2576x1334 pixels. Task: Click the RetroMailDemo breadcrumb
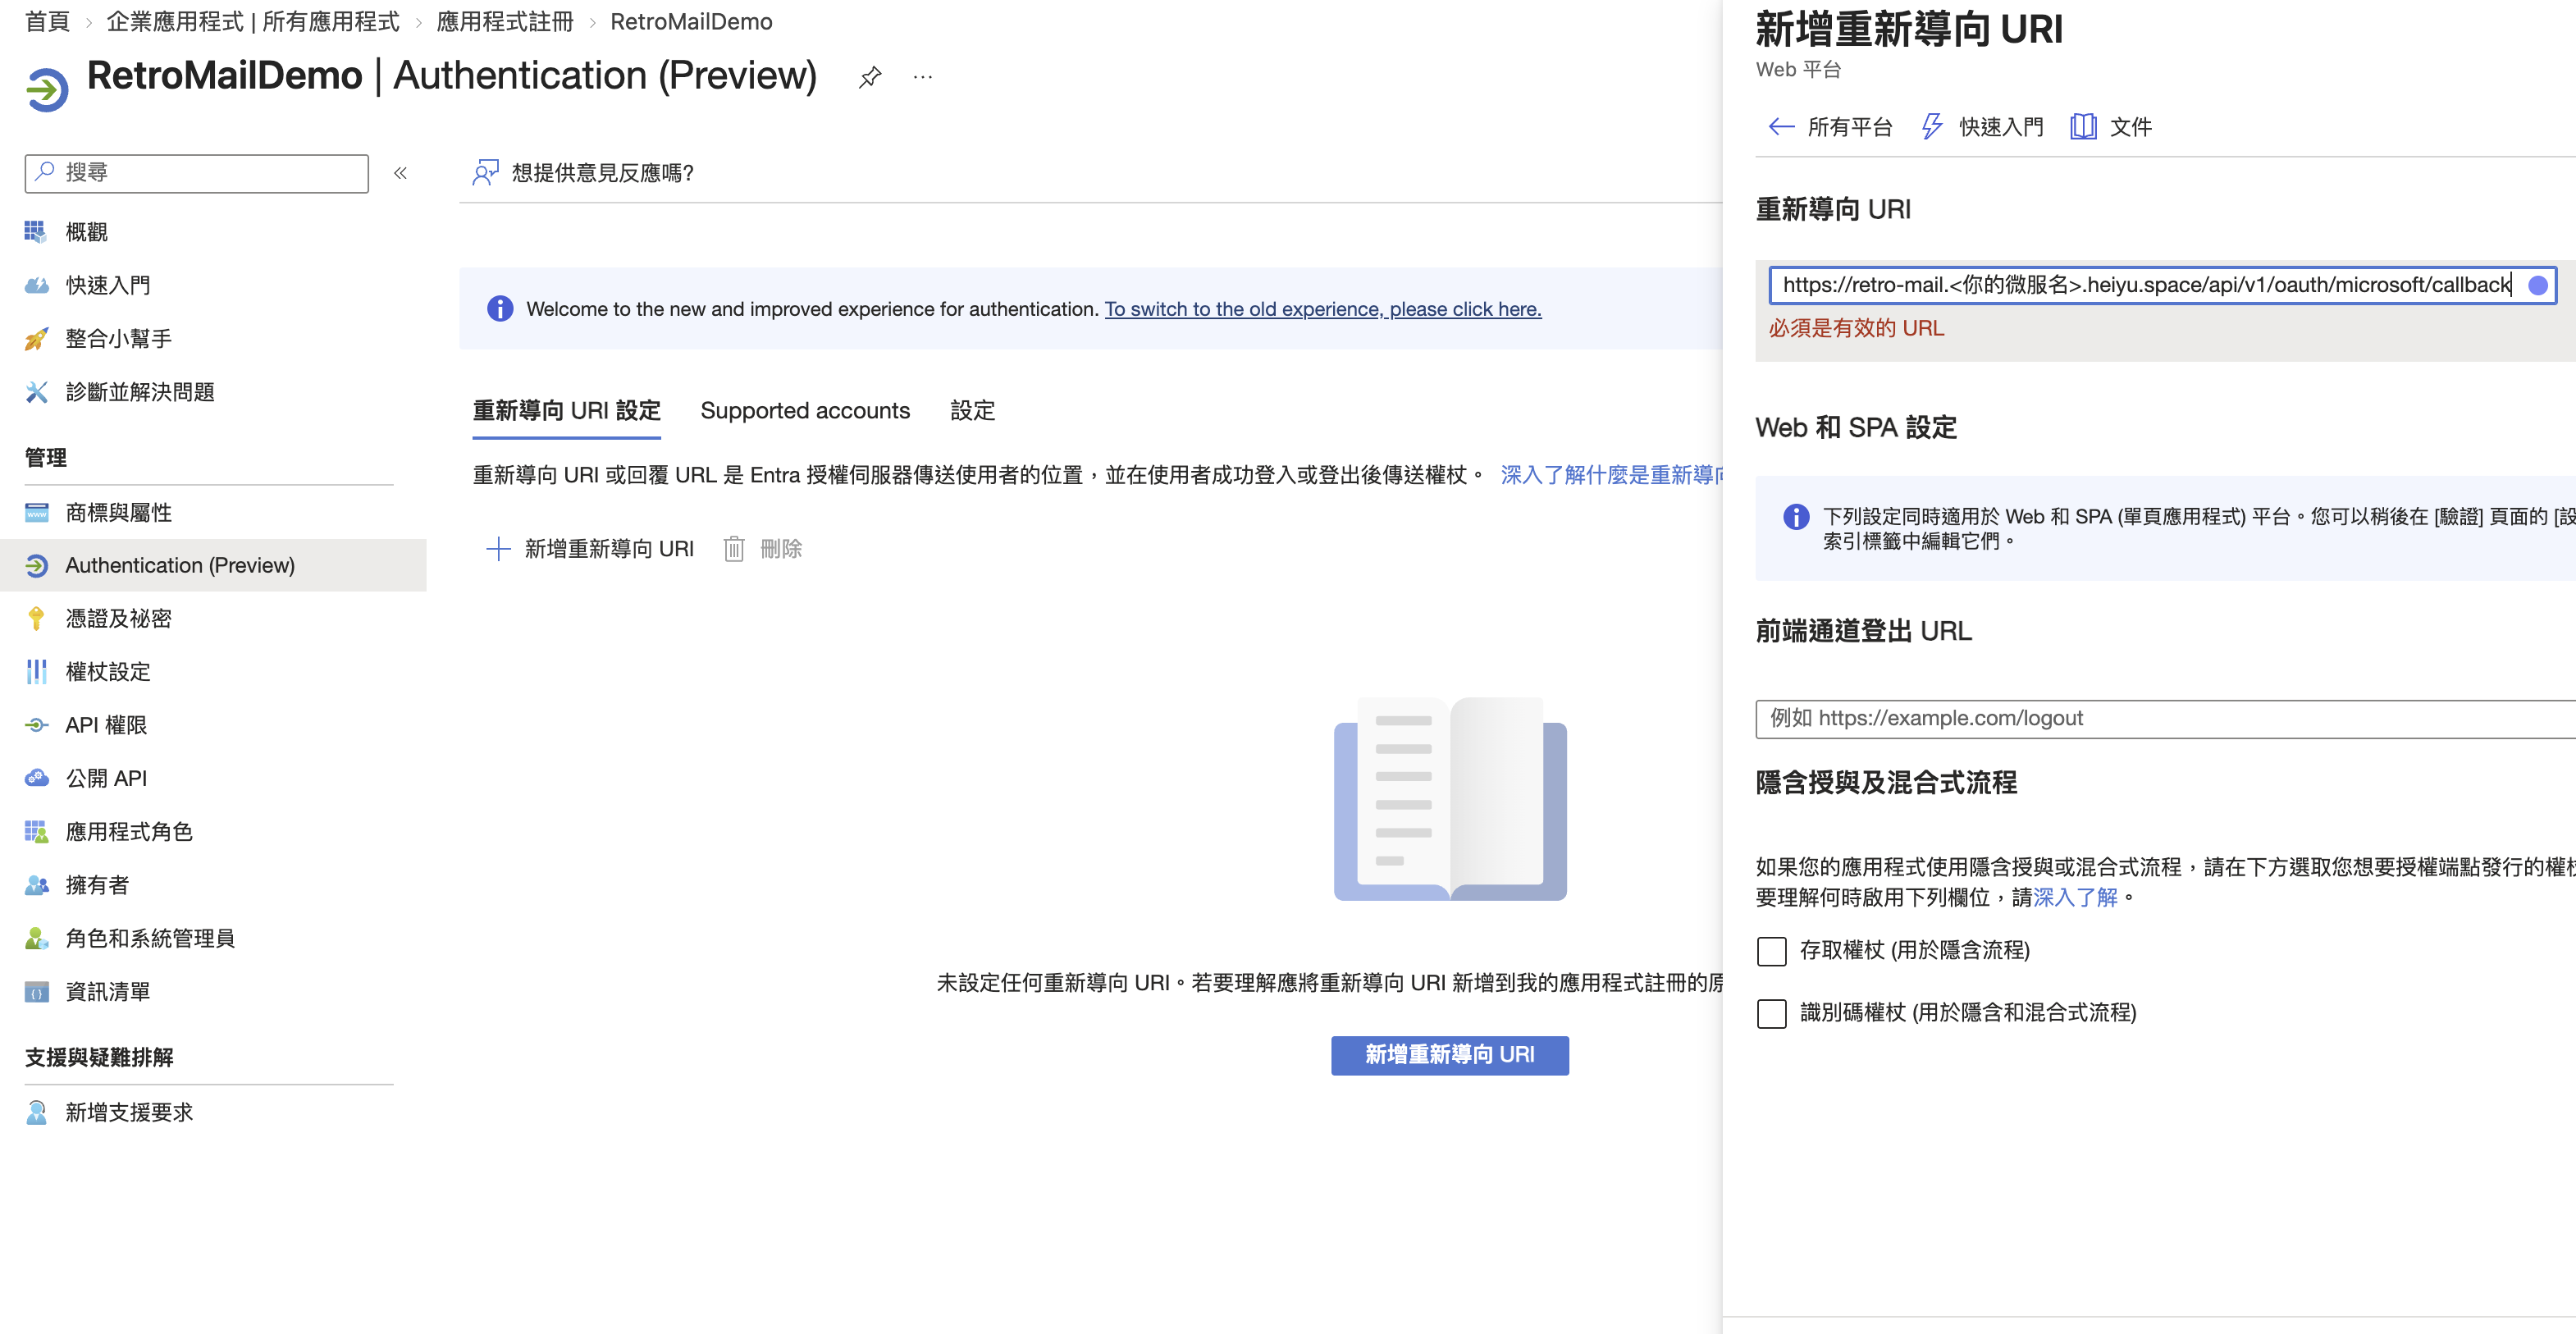[x=691, y=22]
